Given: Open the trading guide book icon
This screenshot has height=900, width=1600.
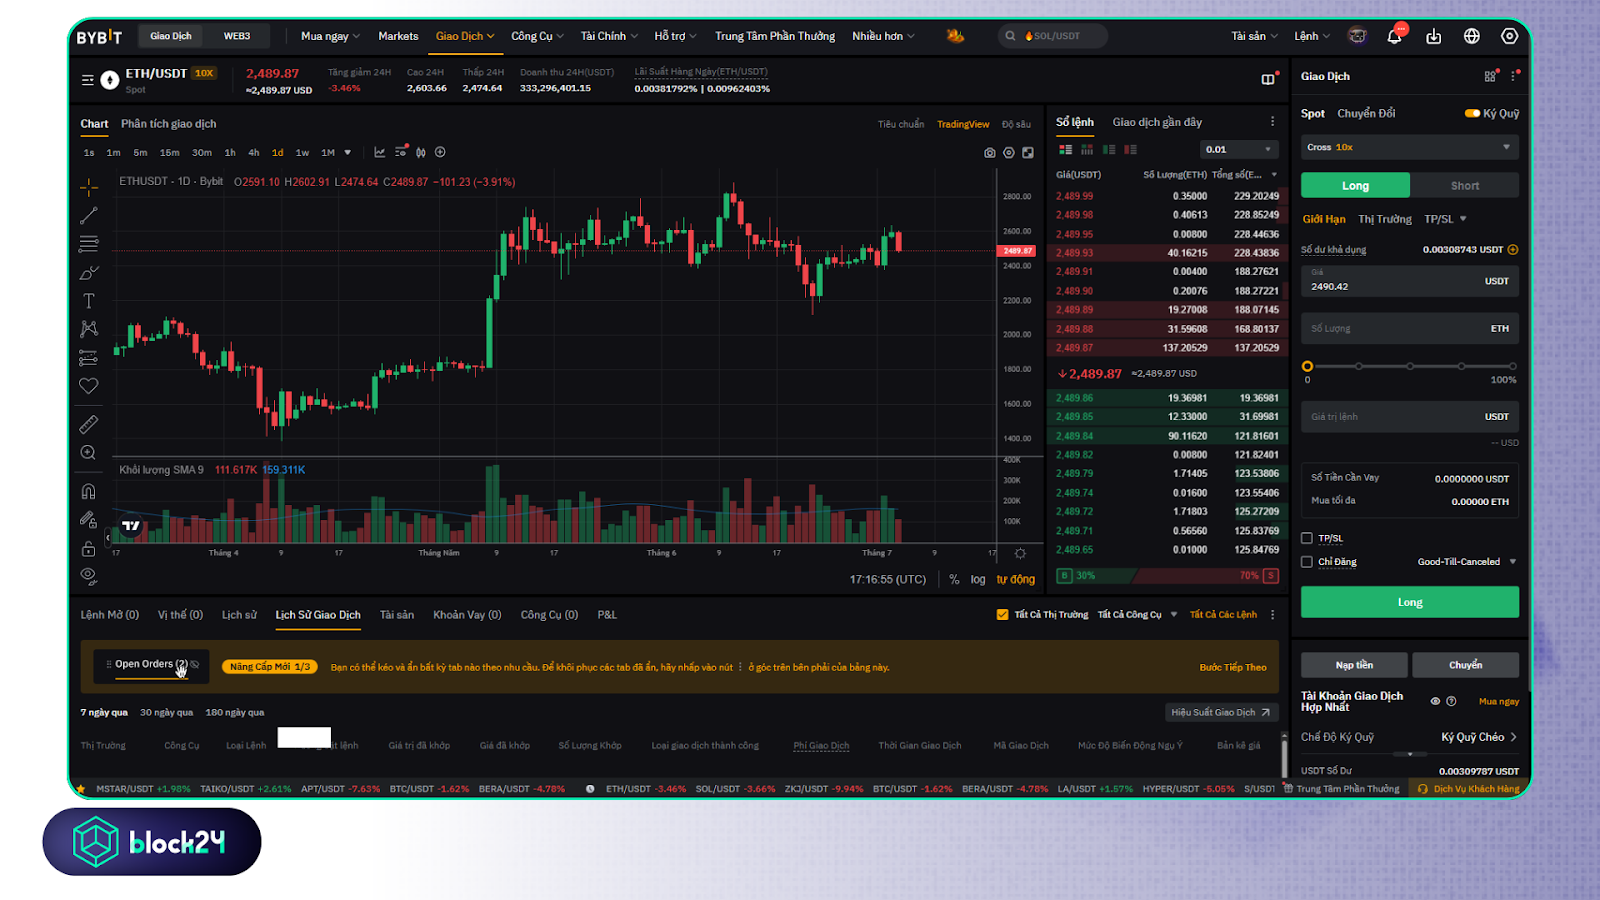Looking at the screenshot, I should [x=1268, y=79].
